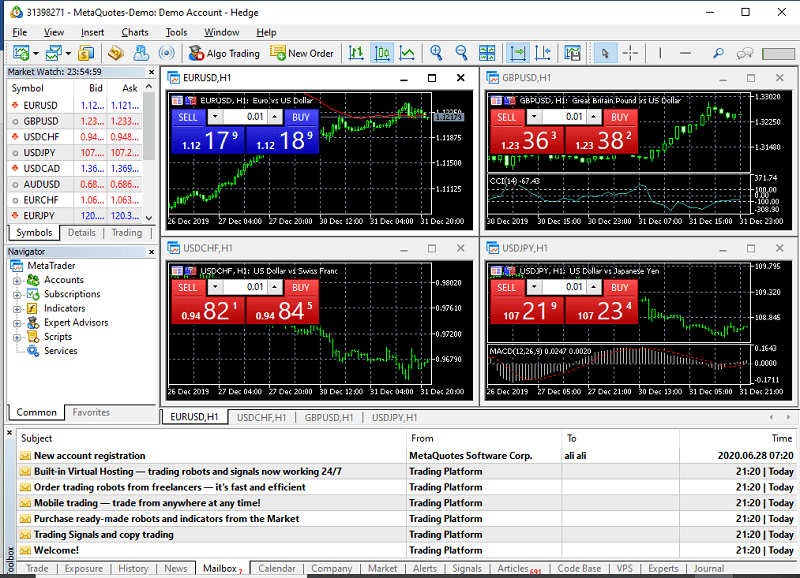The image size is (800, 578).
Task: Open volume dropdown on USDJPY chart panel
Action: [534, 287]
